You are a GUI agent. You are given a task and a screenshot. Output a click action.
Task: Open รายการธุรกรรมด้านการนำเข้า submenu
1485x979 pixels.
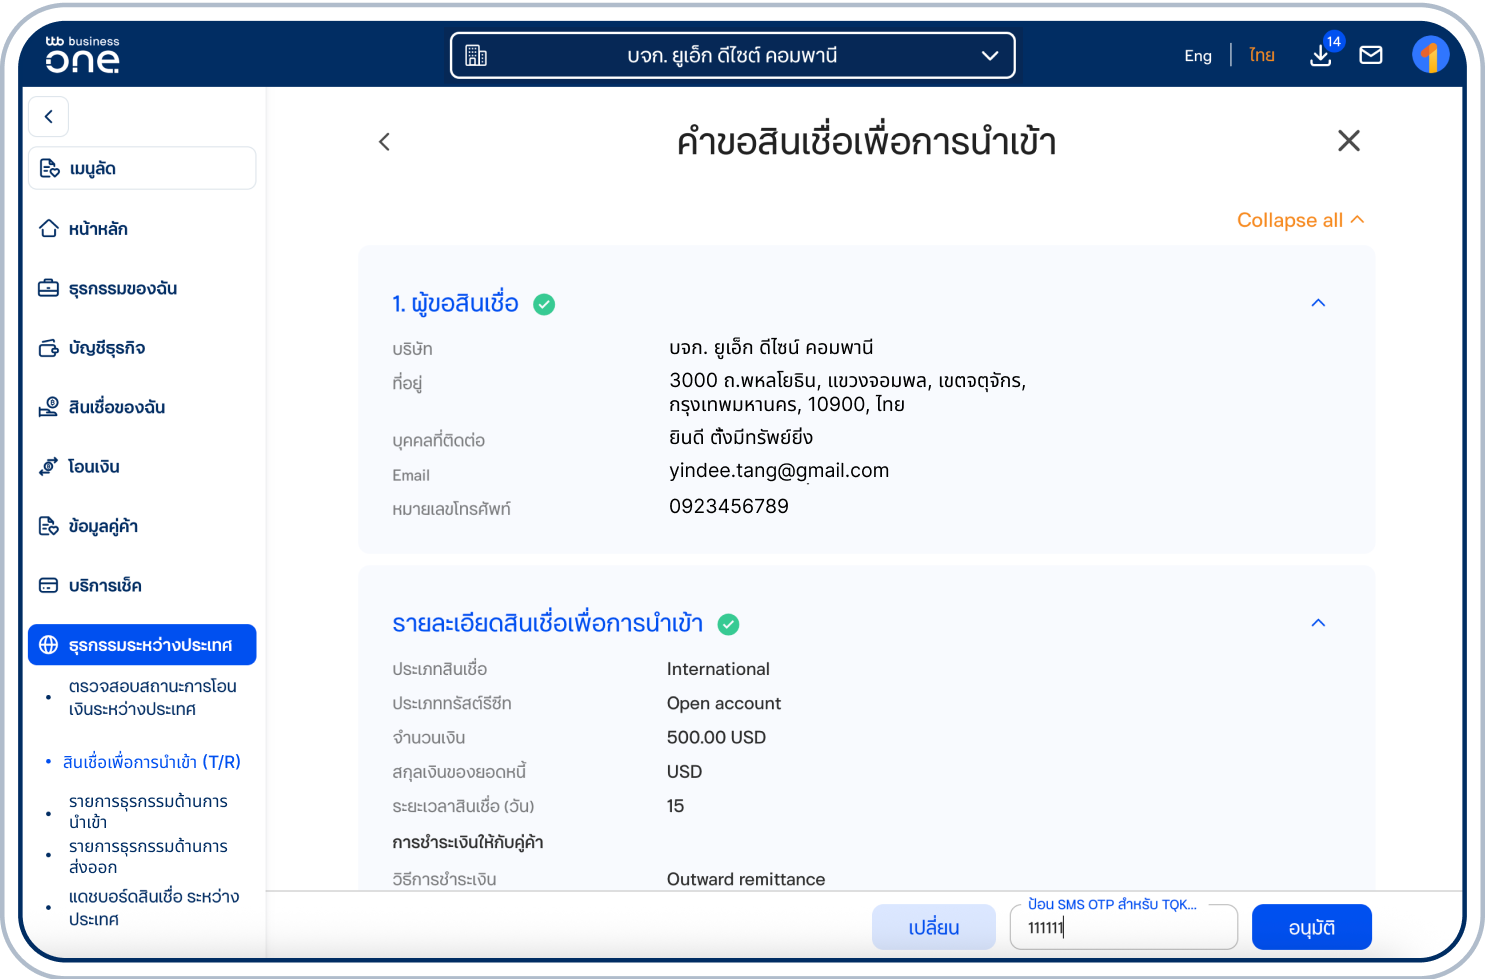click(148, 811)
